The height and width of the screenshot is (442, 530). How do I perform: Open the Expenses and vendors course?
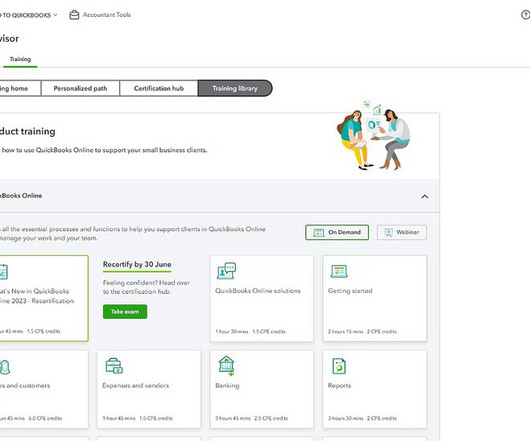click(149, 389)
